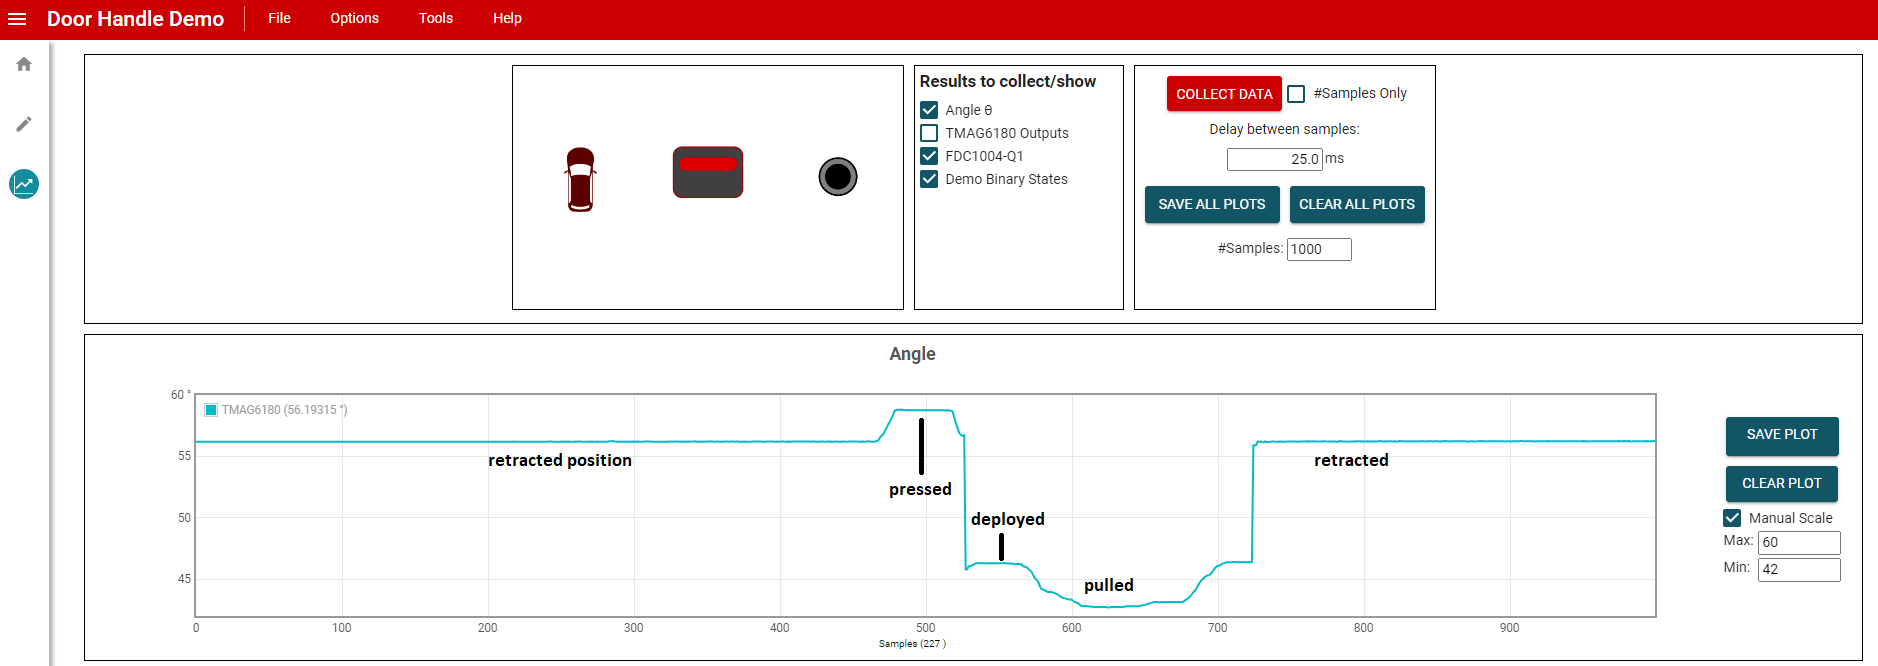The width and height of the screenshot is (1878, 666).
Task: Turn off Manual Scale checkbox
Action: (x=1732, y=518)
